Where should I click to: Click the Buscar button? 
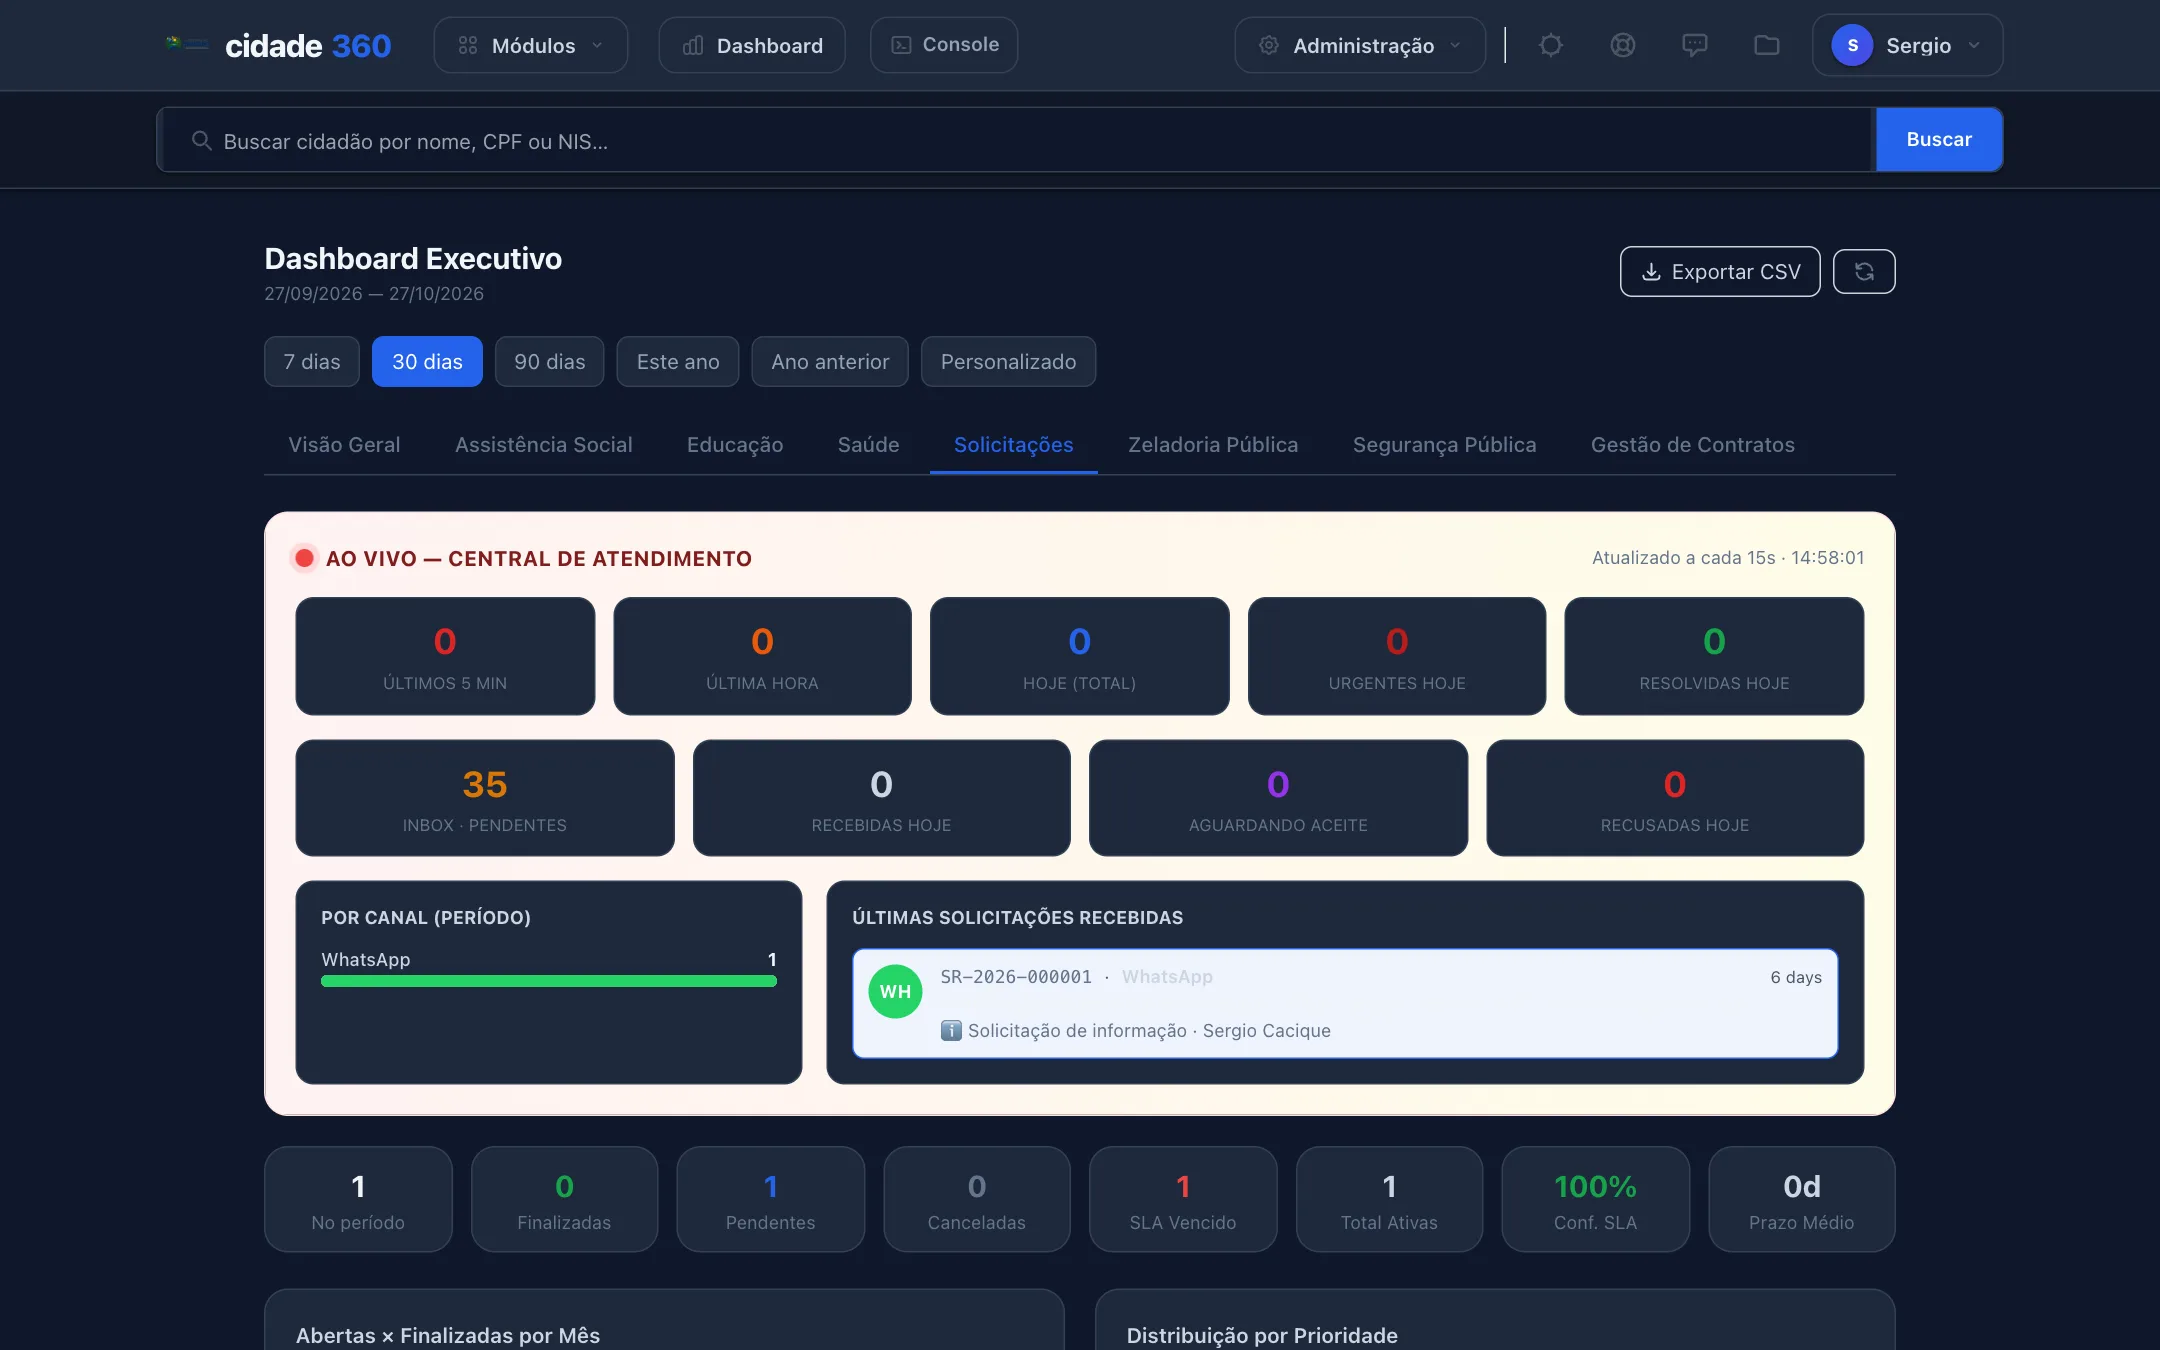[1939, 139]
